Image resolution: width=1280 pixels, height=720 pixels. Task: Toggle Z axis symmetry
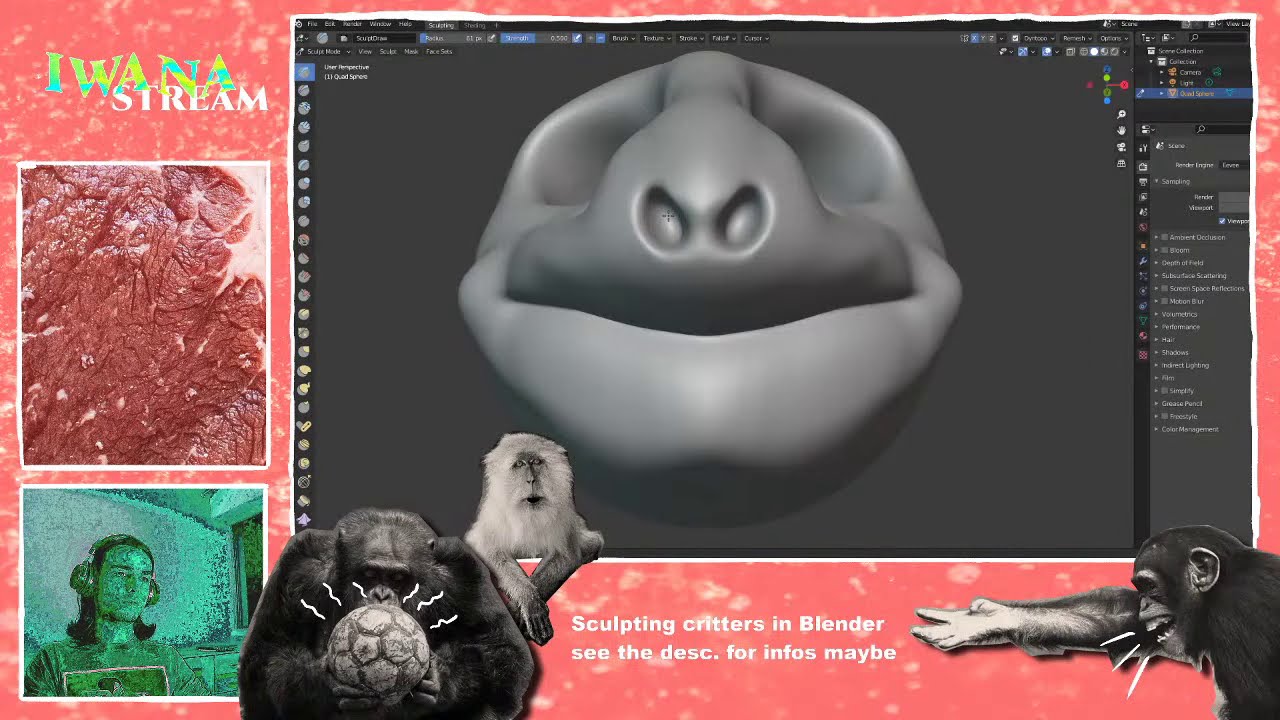991,38
